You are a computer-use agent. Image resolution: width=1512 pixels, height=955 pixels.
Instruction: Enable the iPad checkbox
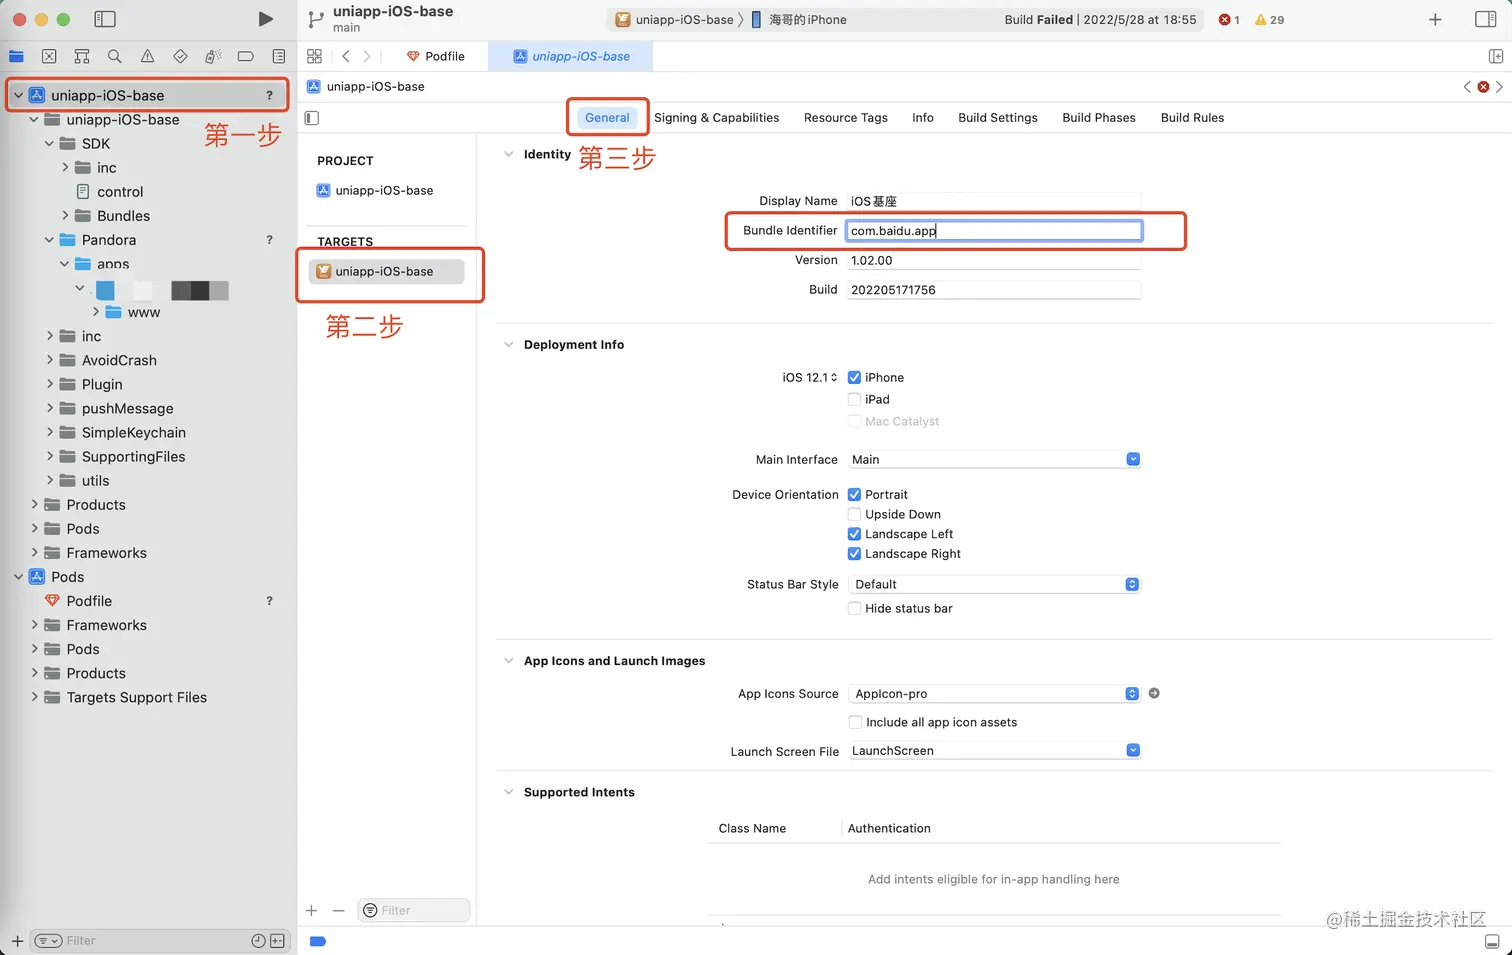854,399
